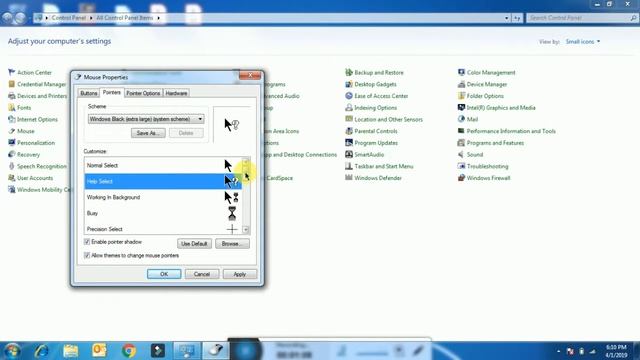The height and width of the screenshot is (360, 640).
Task: Toggle Enable pointer shadow checkbox
Action: (x=87, y=242)
